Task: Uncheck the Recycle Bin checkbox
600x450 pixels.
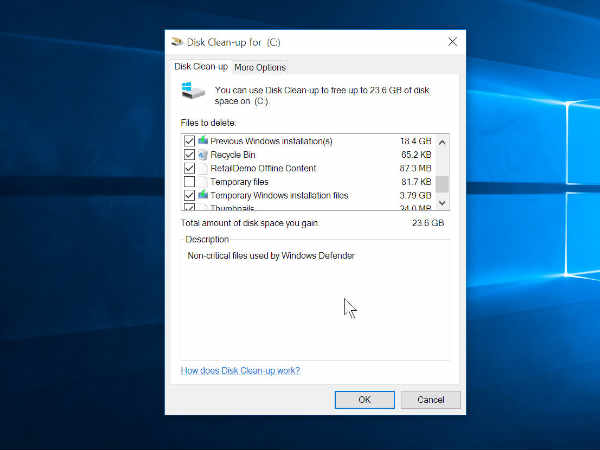Action: 189,155
